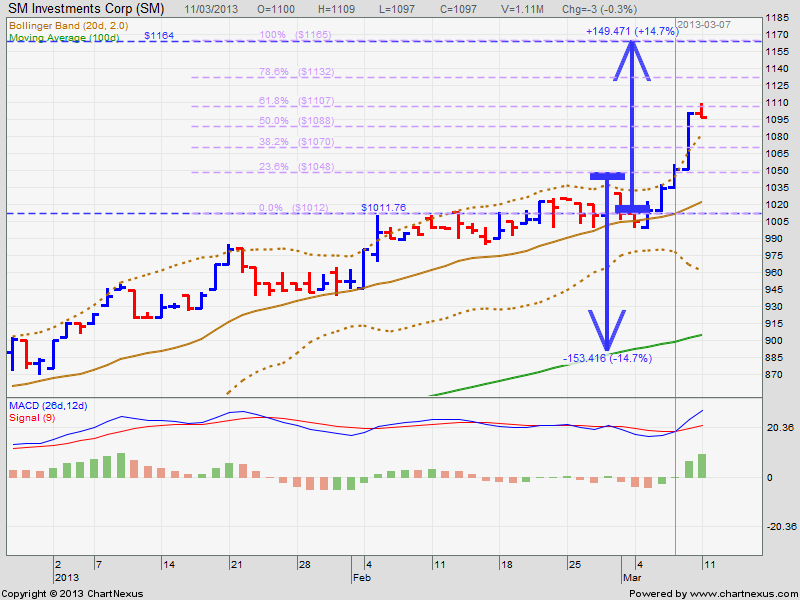Click the Copyright © 2013 ChartNexus text
The height and width of the screenshot is (600, 800).
coord(72,594)
